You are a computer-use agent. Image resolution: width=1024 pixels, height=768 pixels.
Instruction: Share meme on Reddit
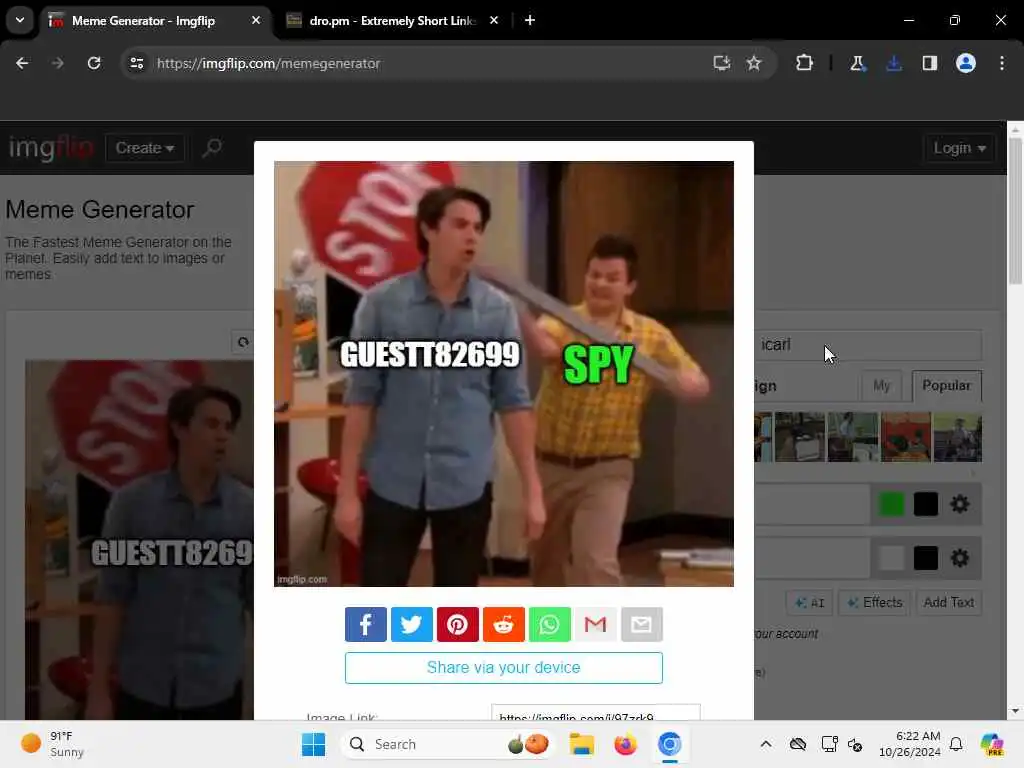click(504, 624)
